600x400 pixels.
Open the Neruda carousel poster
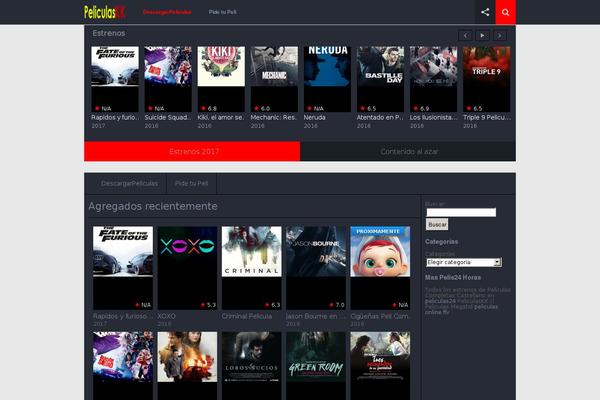pyautogui.click(x=327, y=79)
